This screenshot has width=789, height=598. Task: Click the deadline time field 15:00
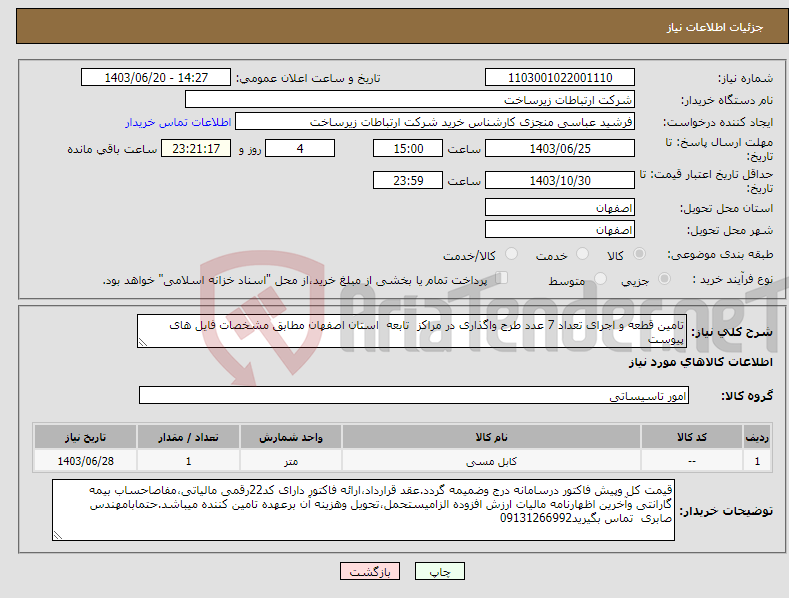408,148
